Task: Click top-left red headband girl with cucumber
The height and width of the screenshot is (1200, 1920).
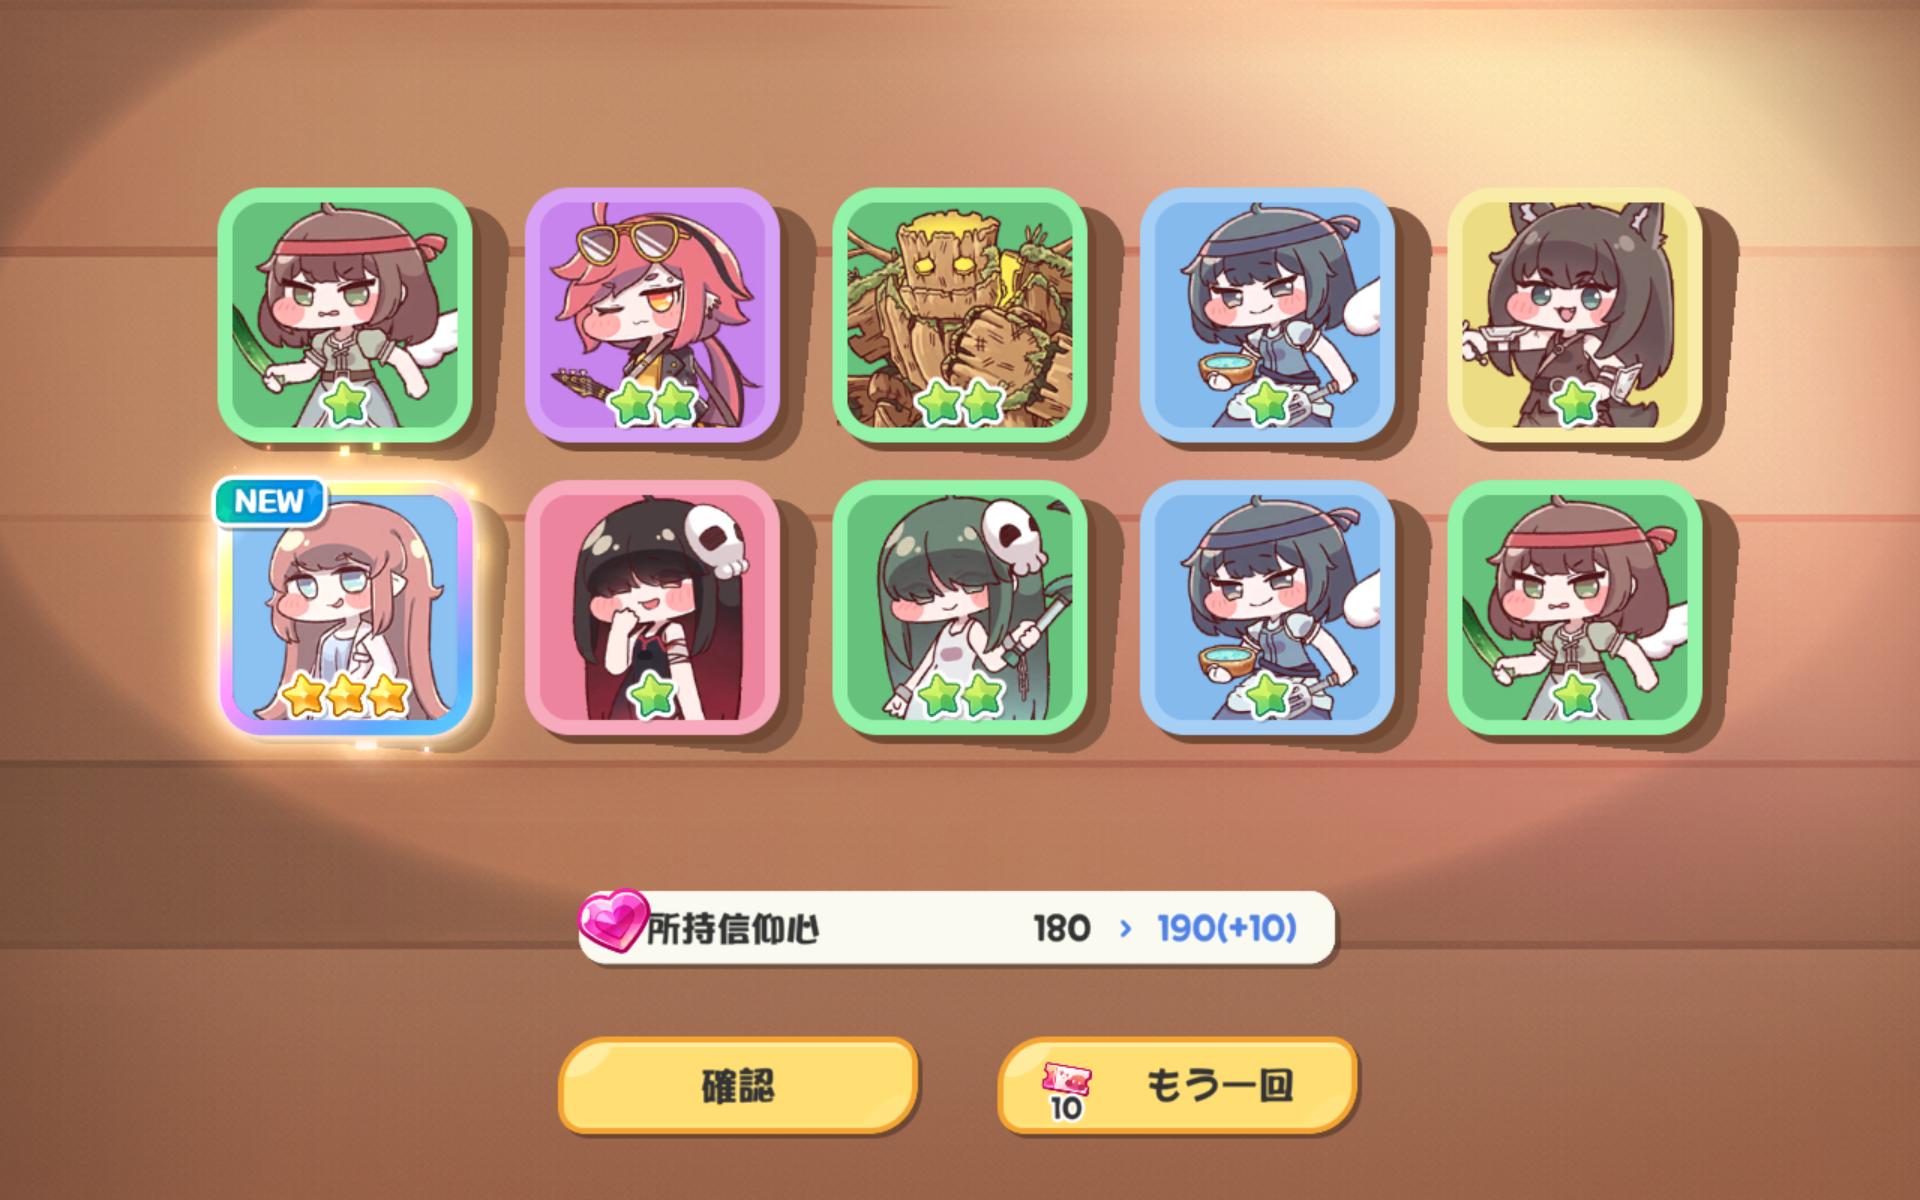Action: [x=345, y=315]
